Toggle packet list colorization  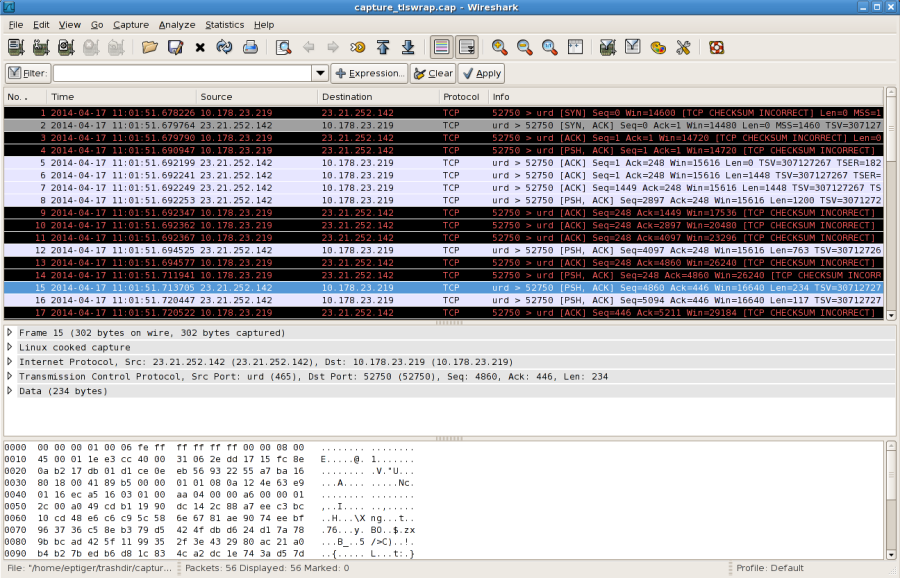[x=444, y=46]
